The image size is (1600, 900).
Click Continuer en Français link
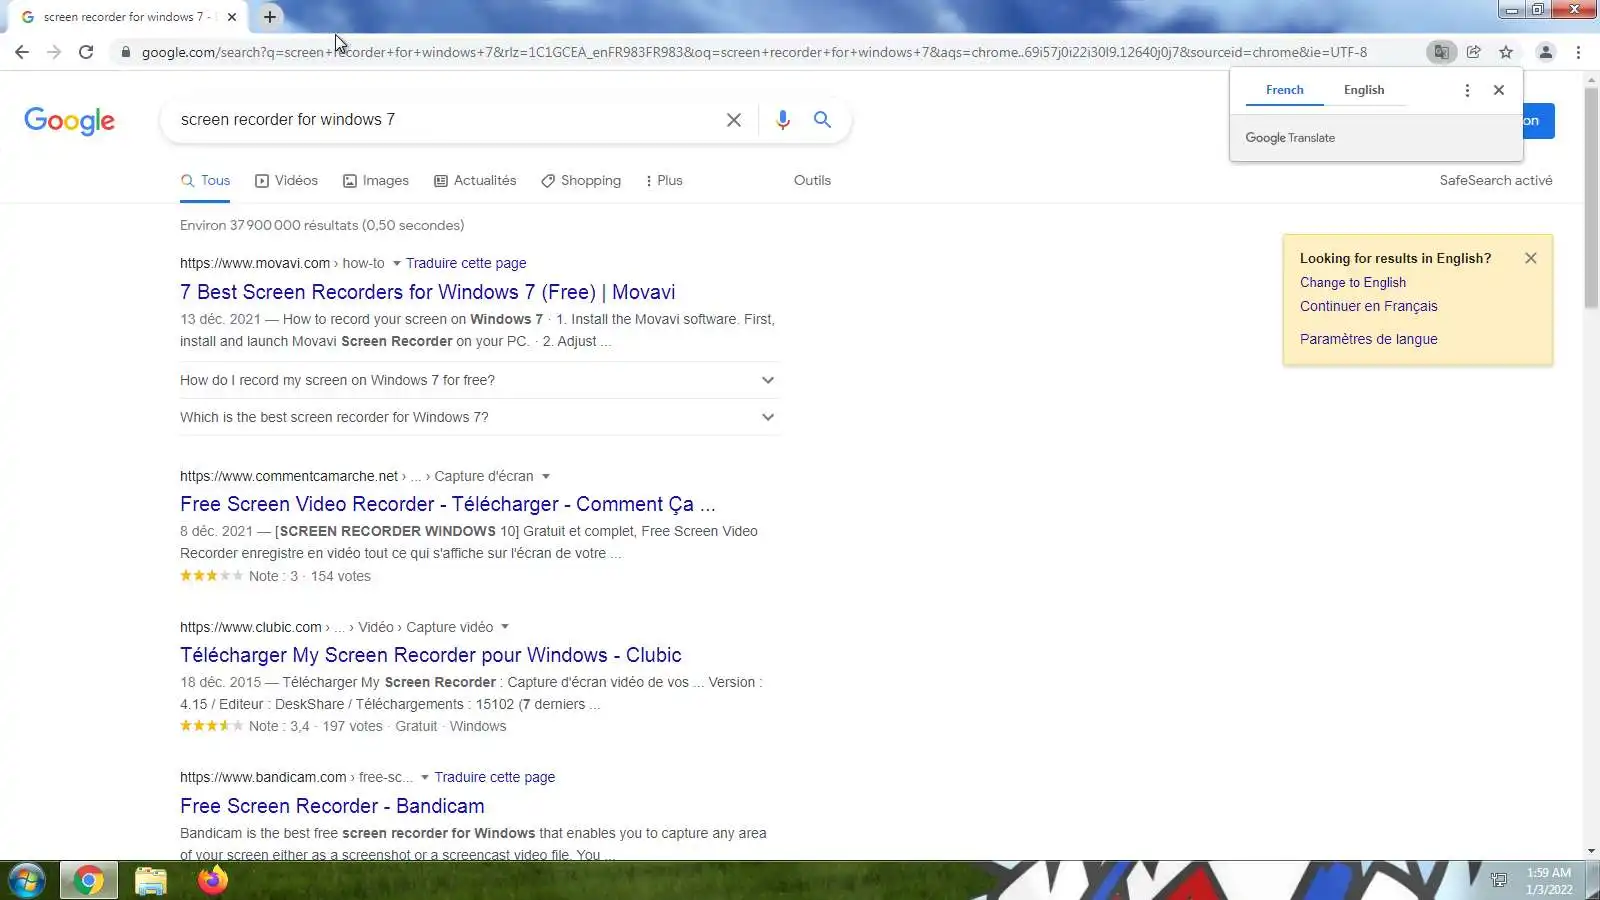pyautogui.click(x=1368, y=307)
